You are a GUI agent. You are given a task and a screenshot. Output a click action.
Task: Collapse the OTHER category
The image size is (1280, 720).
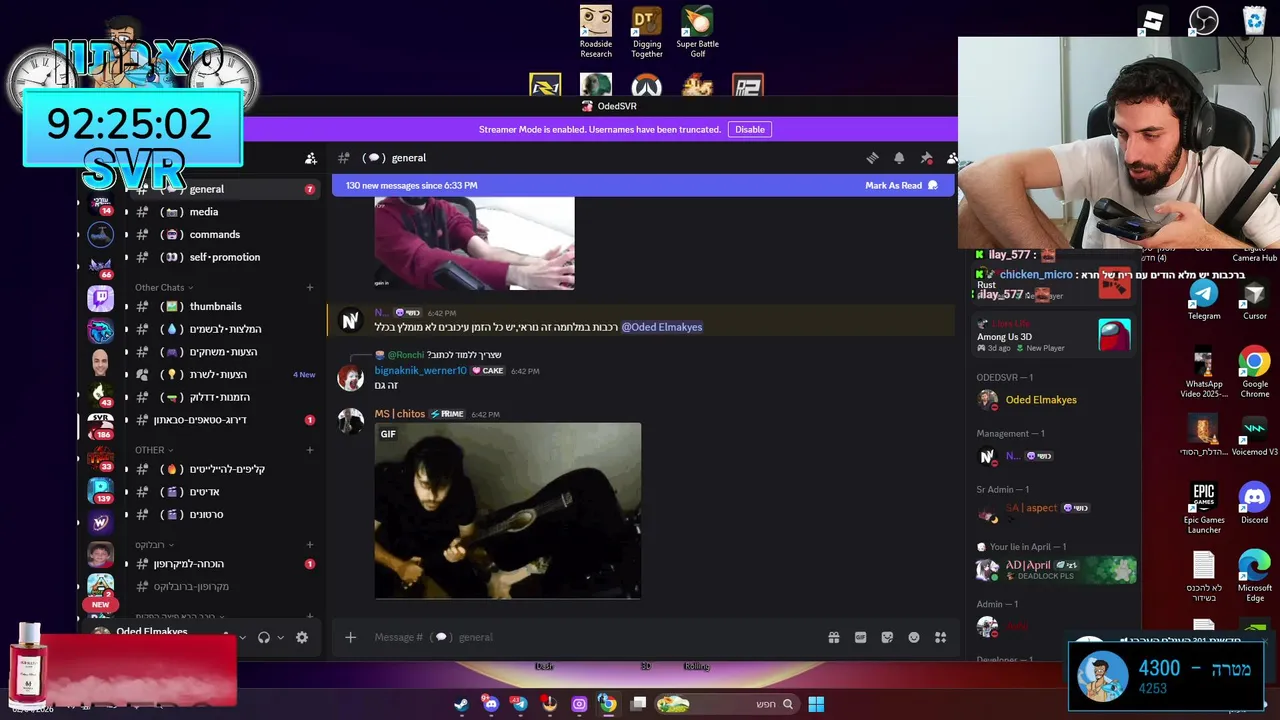[154, 450]
